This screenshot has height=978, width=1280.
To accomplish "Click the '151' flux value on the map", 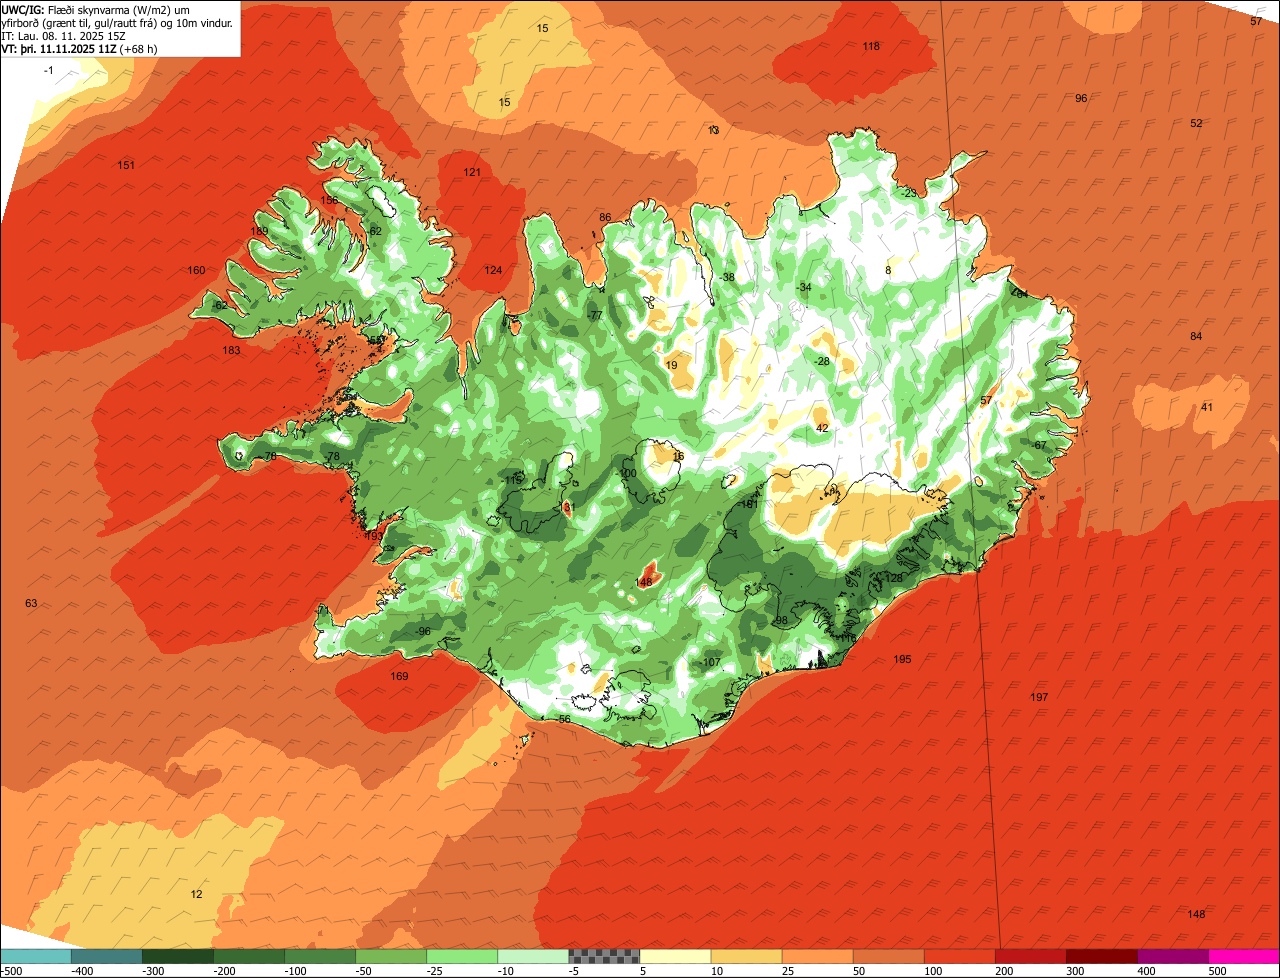I will coord(126,165).
